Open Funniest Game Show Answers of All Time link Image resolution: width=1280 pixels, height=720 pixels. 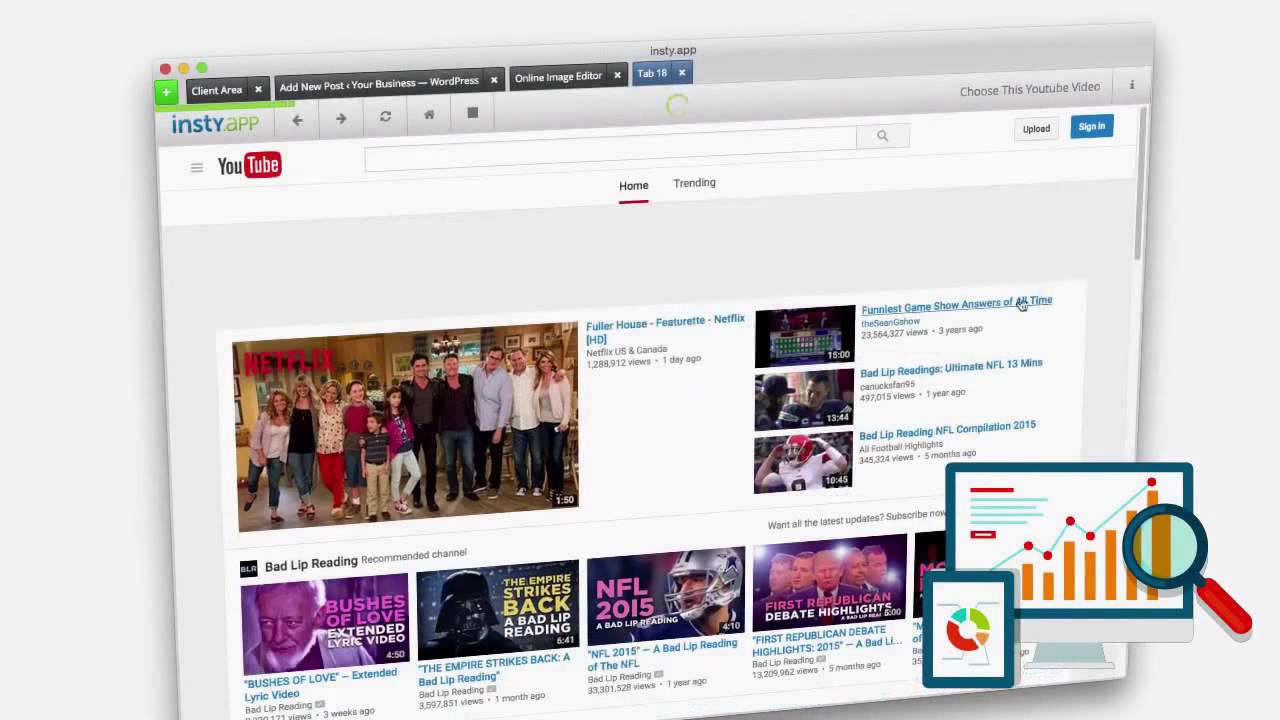[x=957, y=304]
